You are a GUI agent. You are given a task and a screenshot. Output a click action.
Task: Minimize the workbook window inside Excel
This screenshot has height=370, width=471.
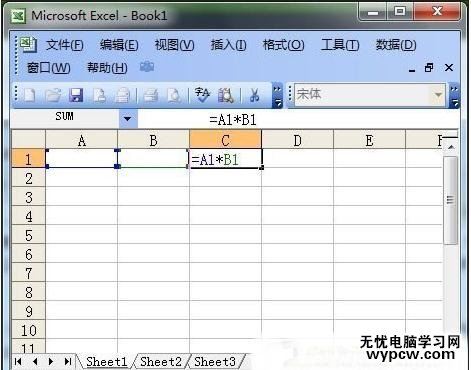412,69
